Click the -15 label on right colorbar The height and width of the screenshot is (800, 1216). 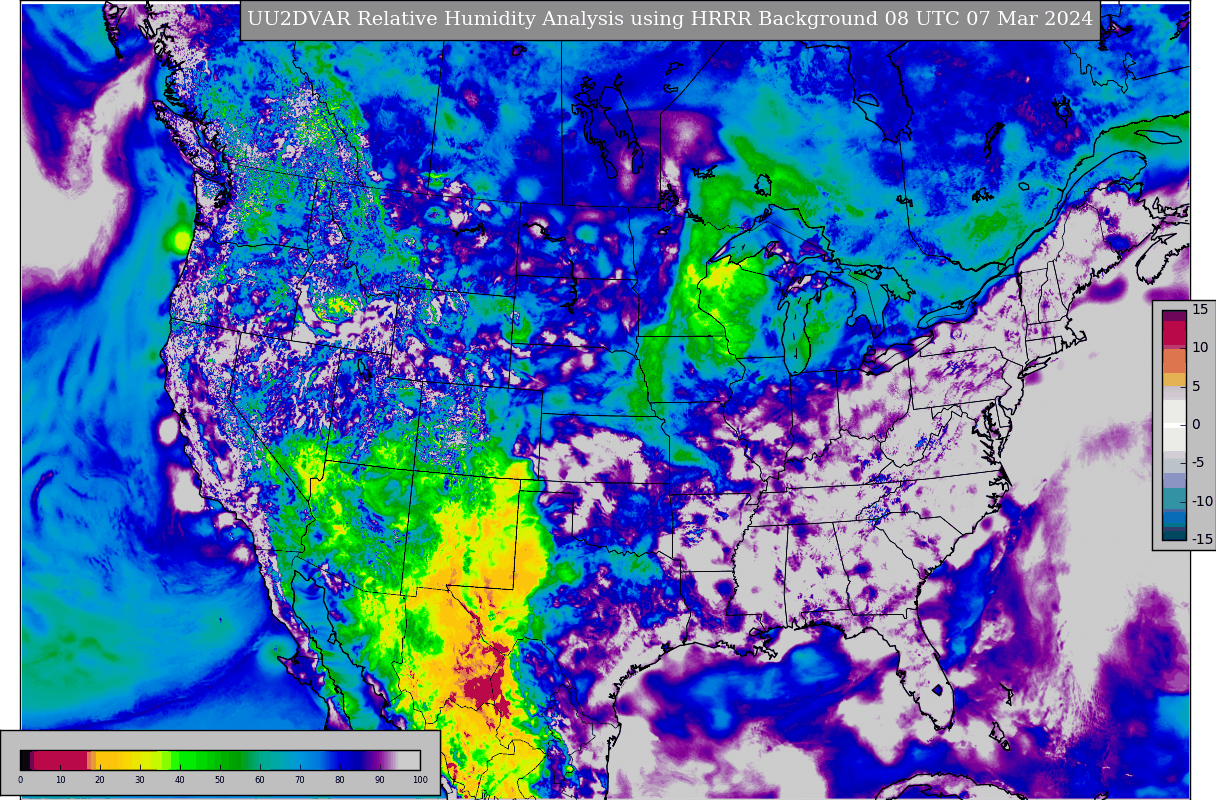[x=1202, y=539]
